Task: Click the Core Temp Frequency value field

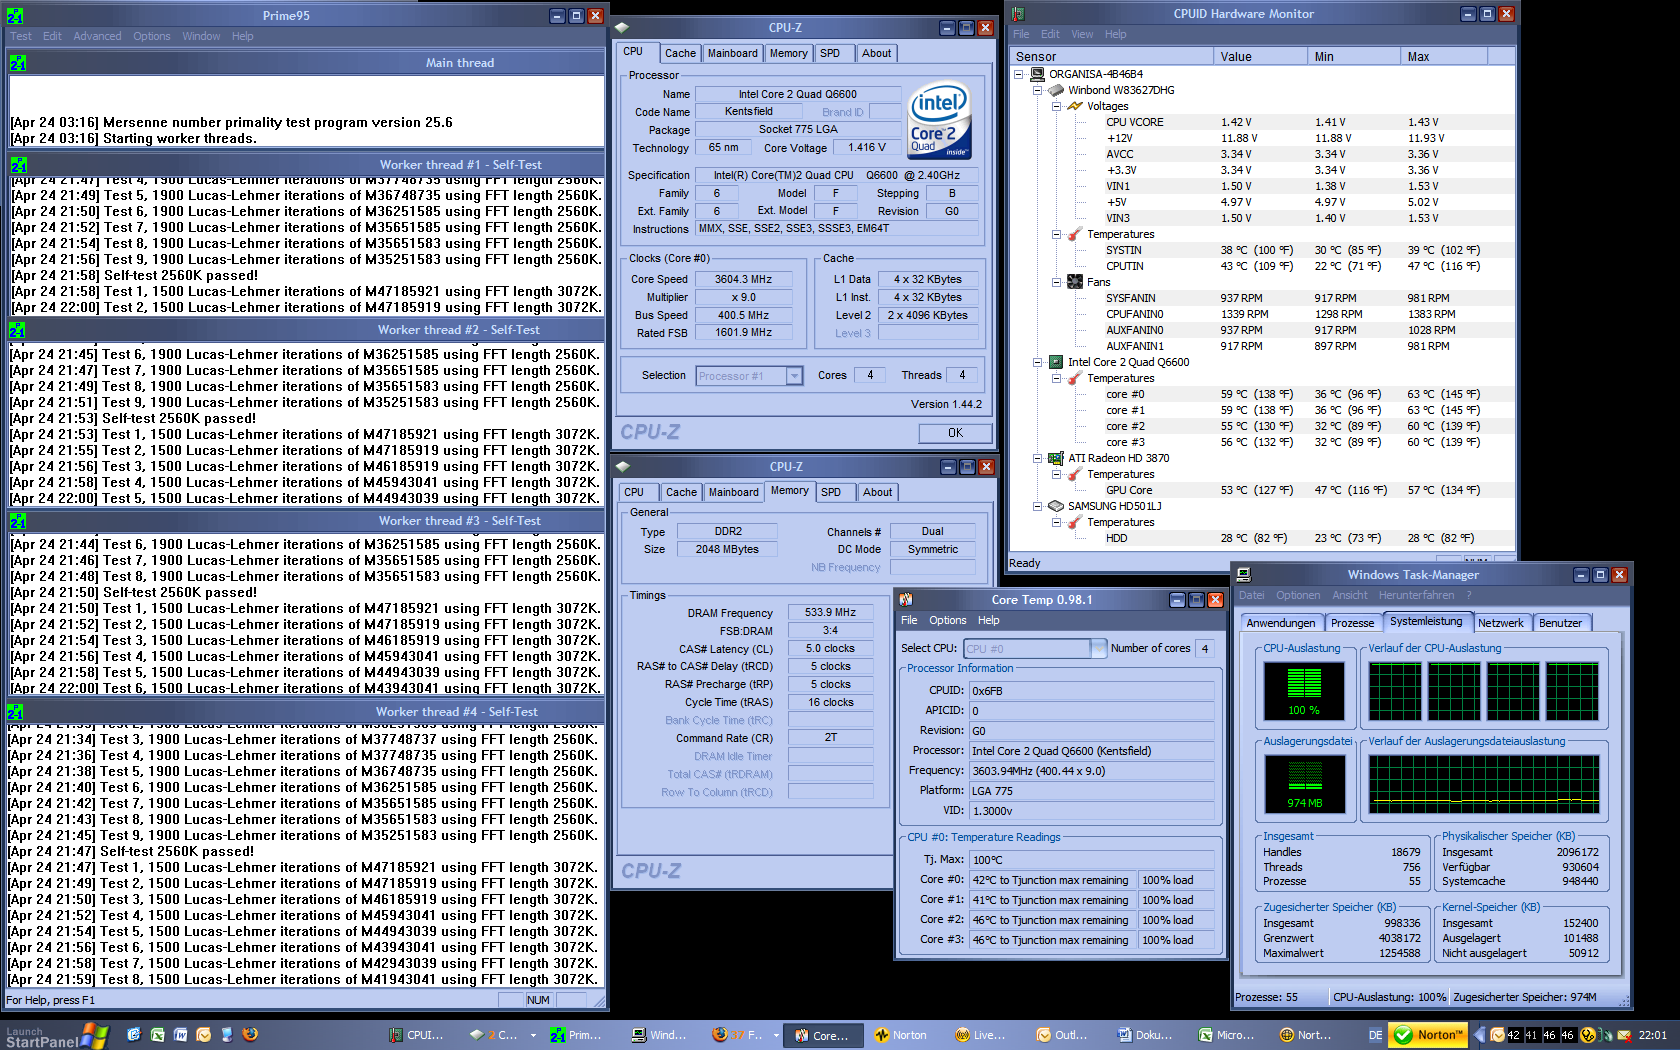Action: click(1091, 771)
